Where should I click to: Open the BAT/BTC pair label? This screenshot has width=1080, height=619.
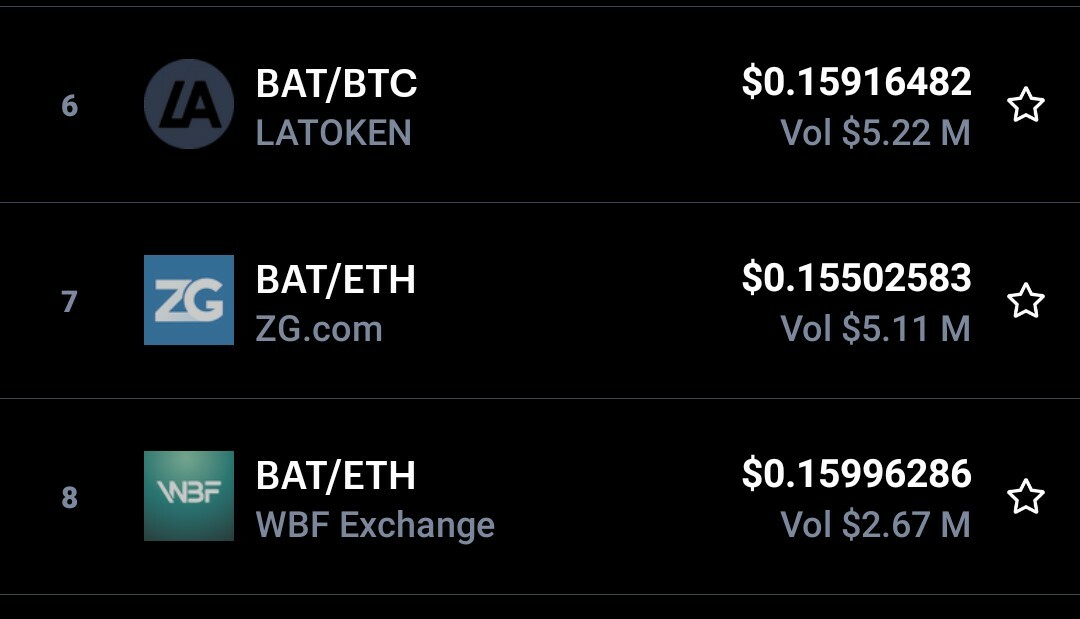[x=336, y=84]
